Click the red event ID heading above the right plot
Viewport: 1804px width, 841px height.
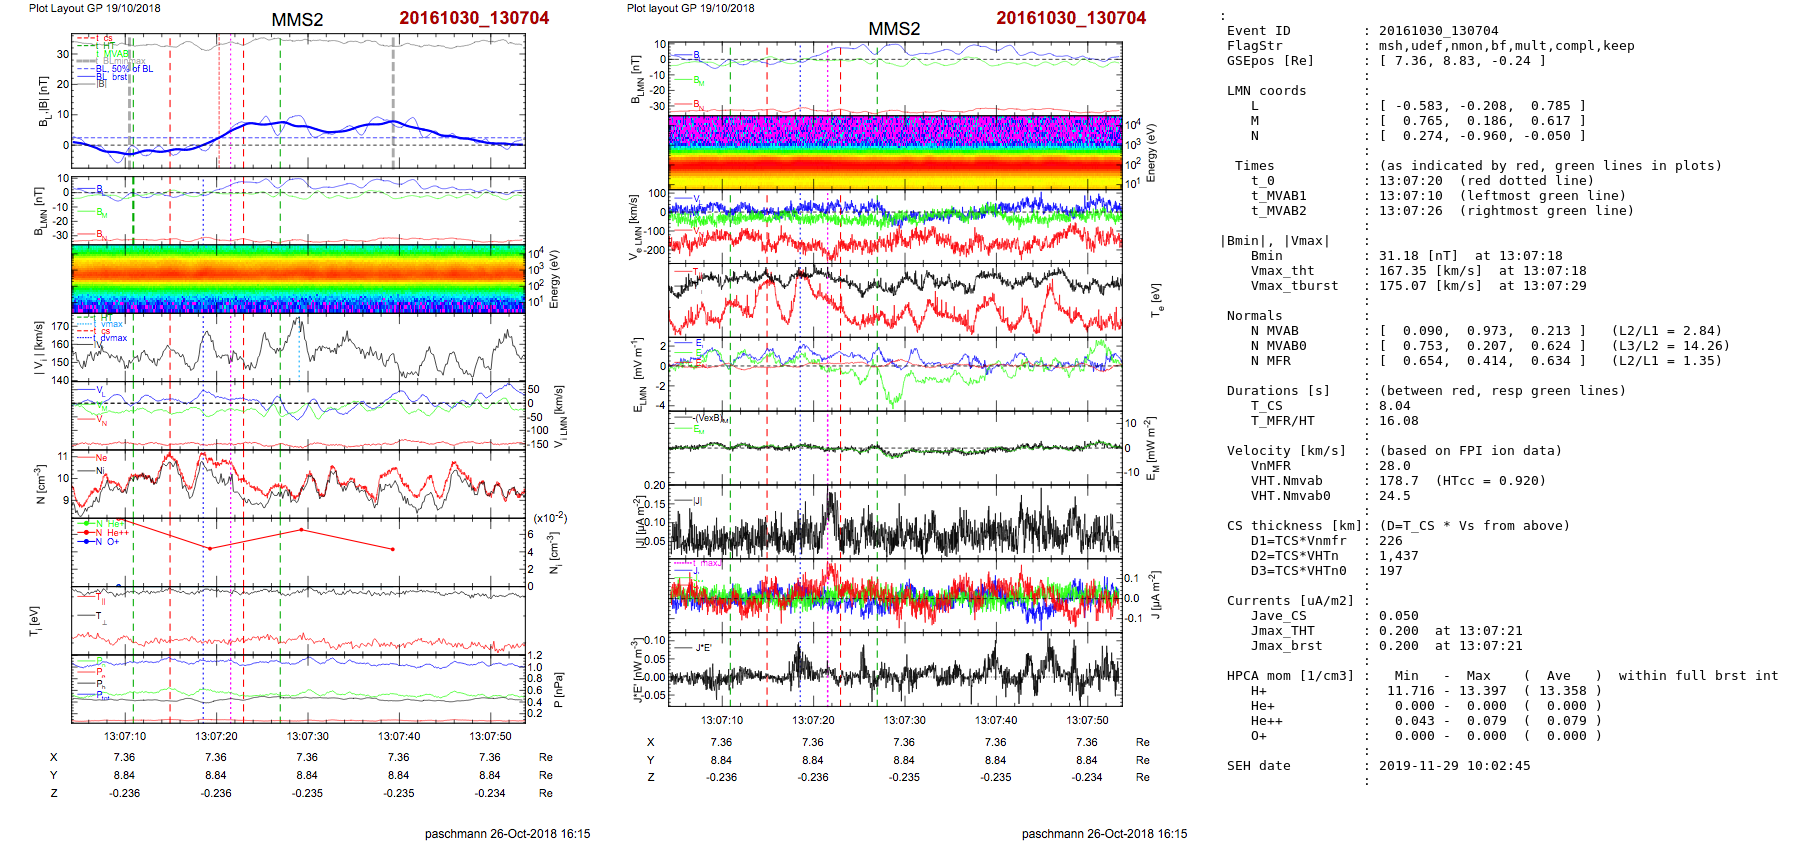point(1070,18)
